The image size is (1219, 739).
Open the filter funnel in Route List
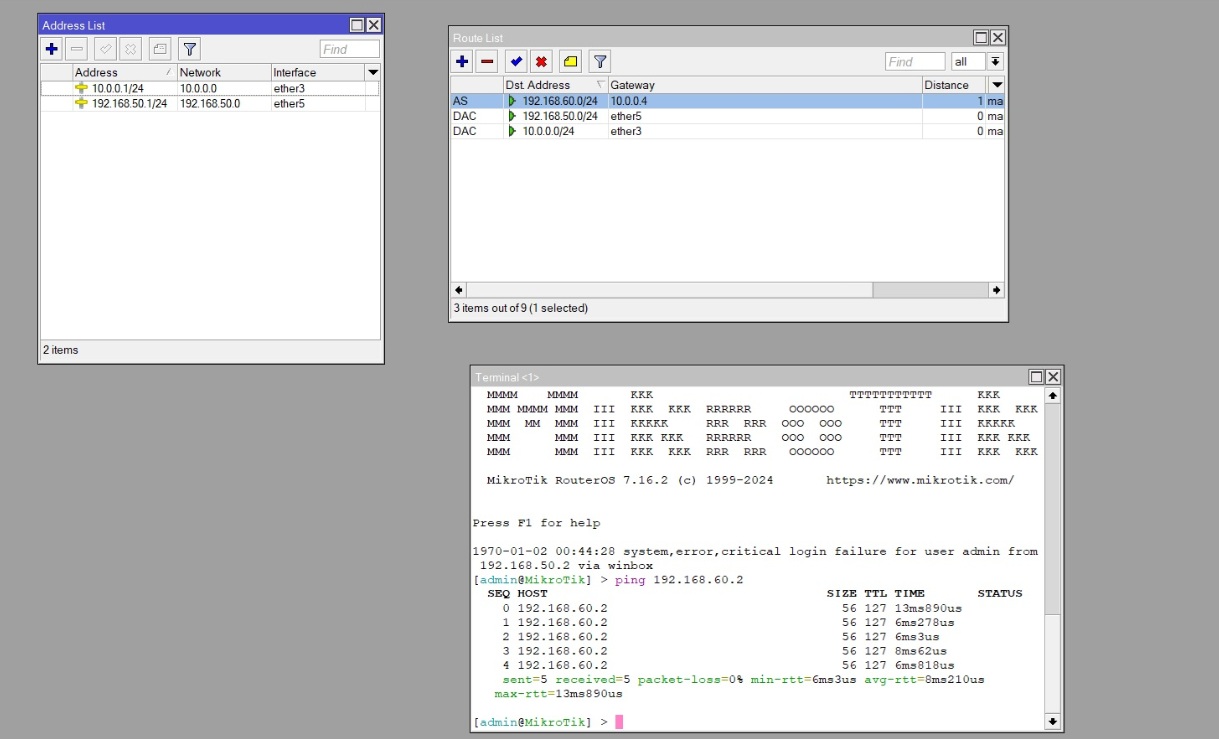coord(599,61)
